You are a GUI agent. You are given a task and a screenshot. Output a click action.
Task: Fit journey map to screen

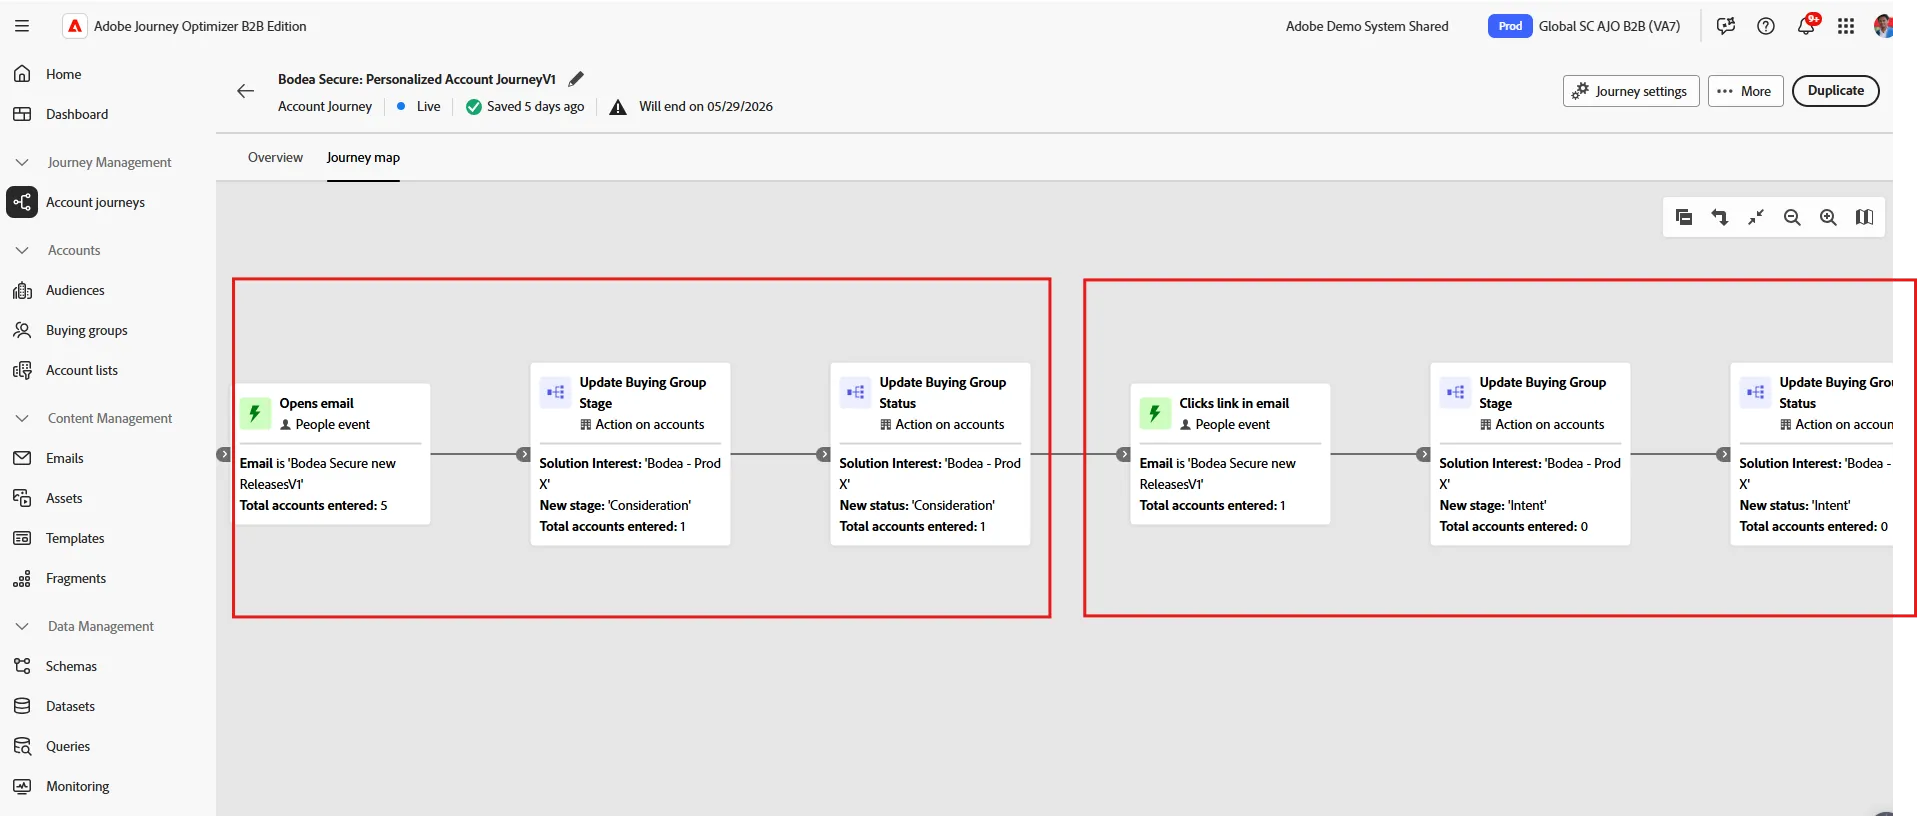1756,217
